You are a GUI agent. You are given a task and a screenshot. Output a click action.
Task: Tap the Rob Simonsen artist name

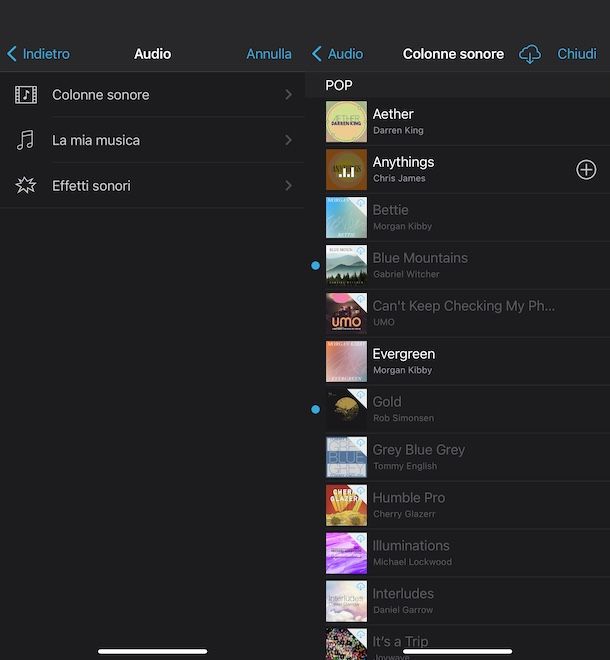pos(403,418)
